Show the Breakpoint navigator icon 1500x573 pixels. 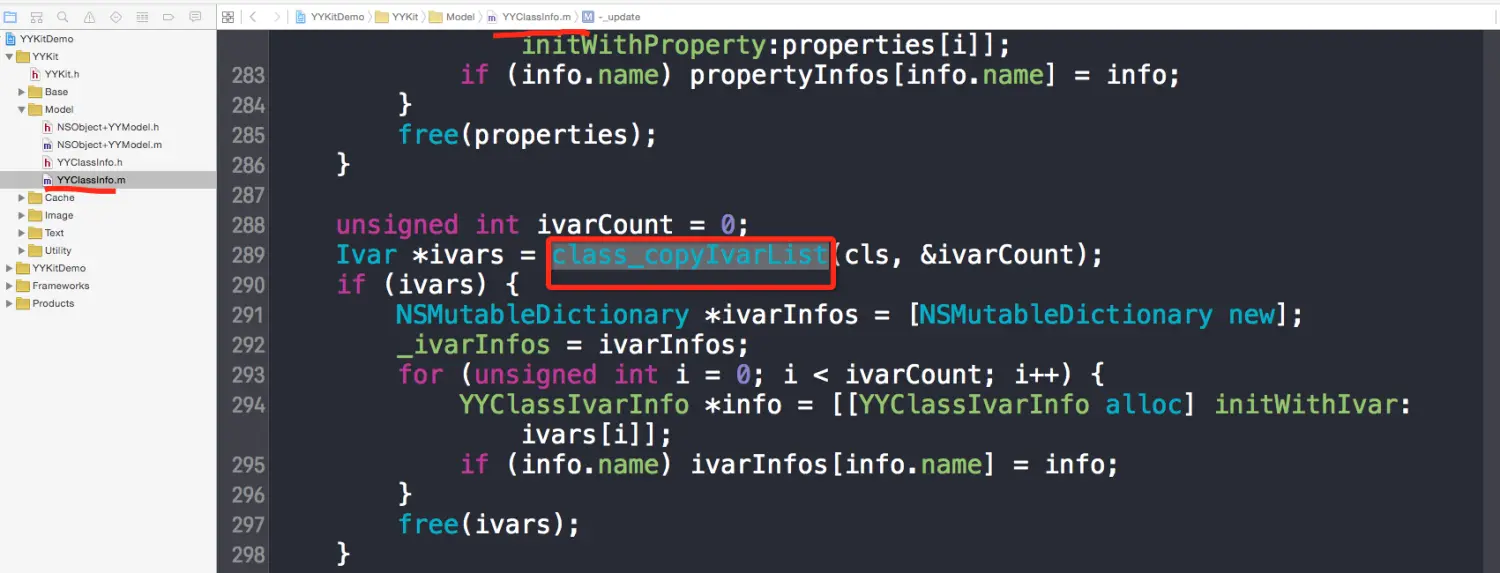click(168, 17)
